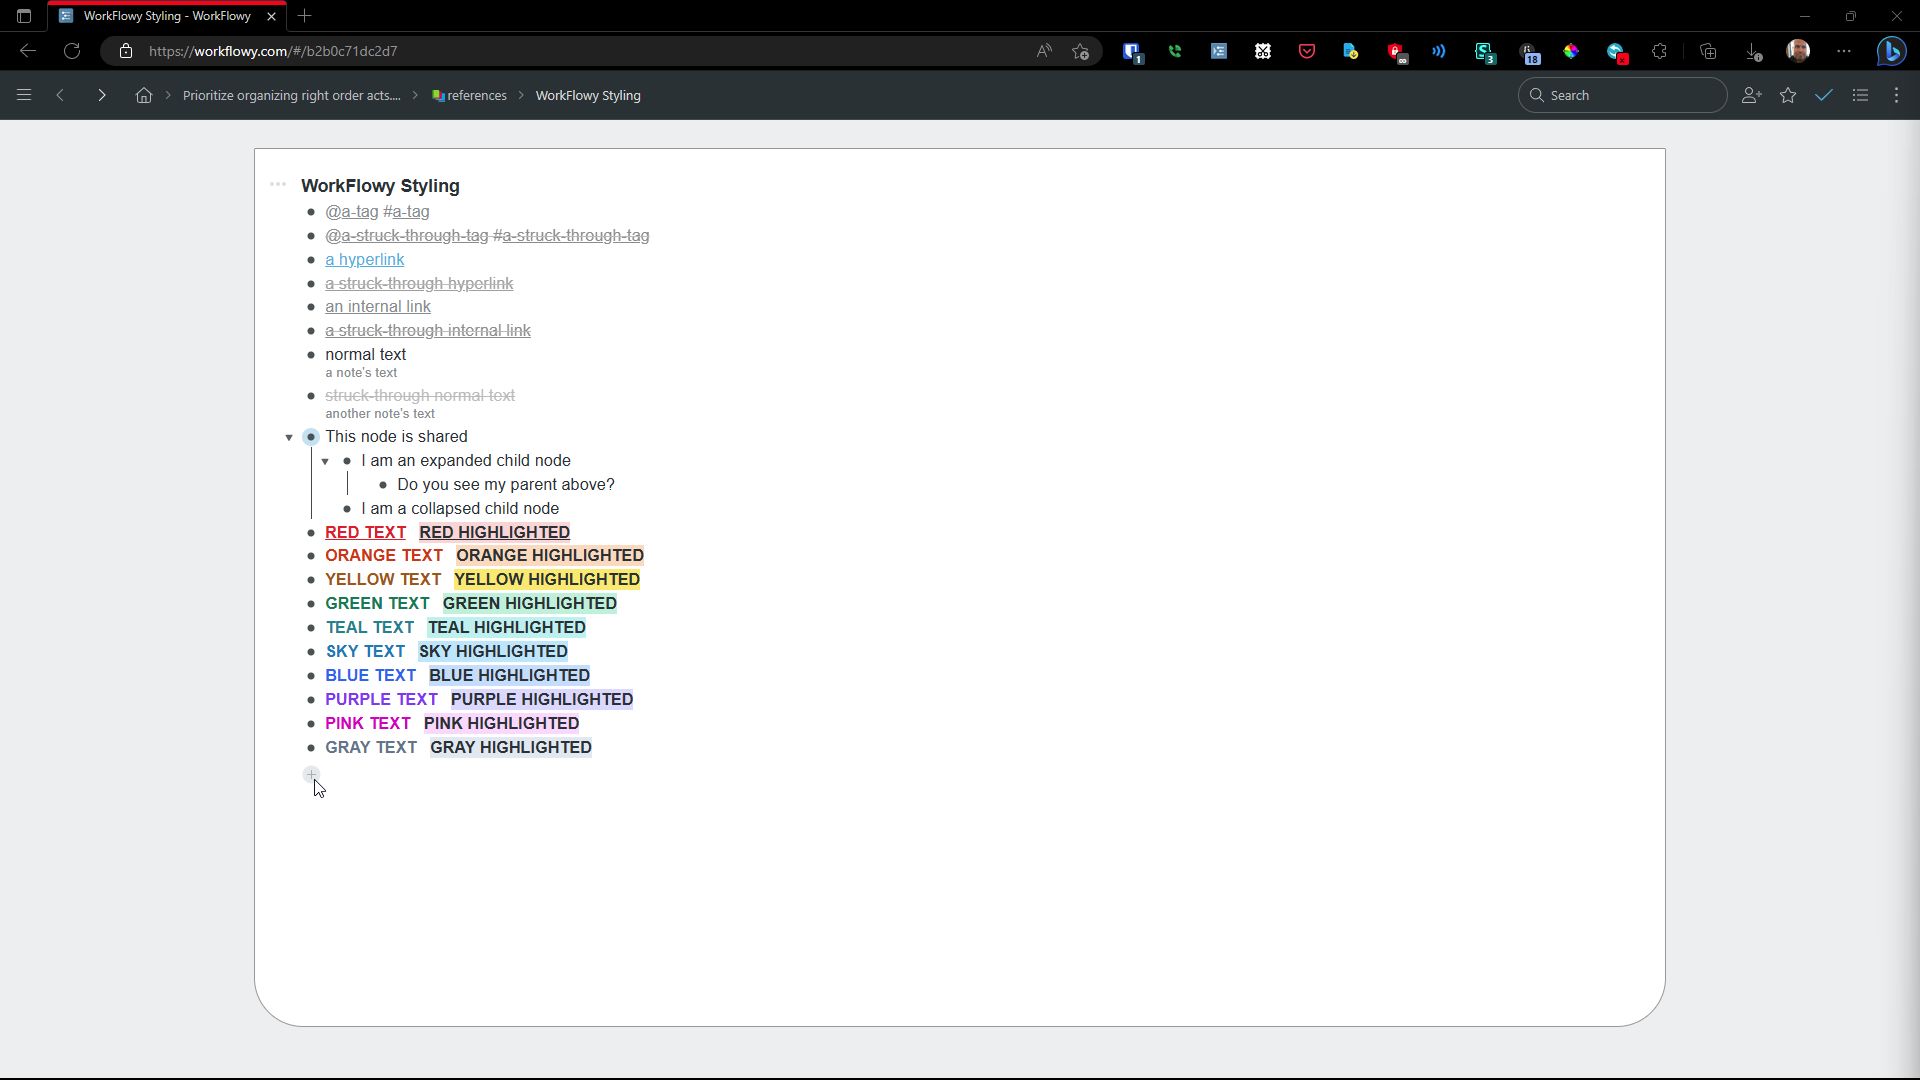This screenshot has height=1080, width=1920.
Task: Open the Bing sidebar button
Action: point(1891,51)
